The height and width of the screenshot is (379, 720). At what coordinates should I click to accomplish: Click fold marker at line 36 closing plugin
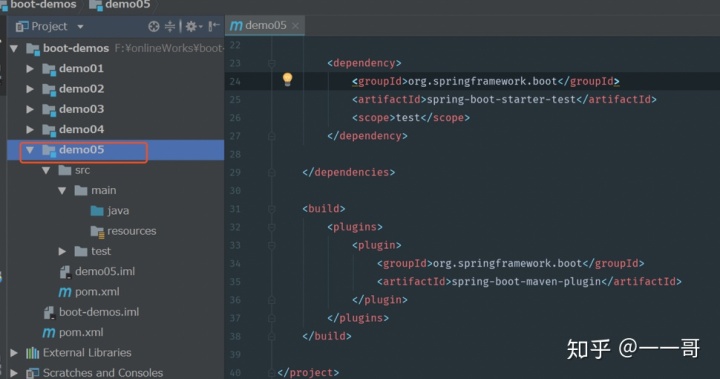271,300
